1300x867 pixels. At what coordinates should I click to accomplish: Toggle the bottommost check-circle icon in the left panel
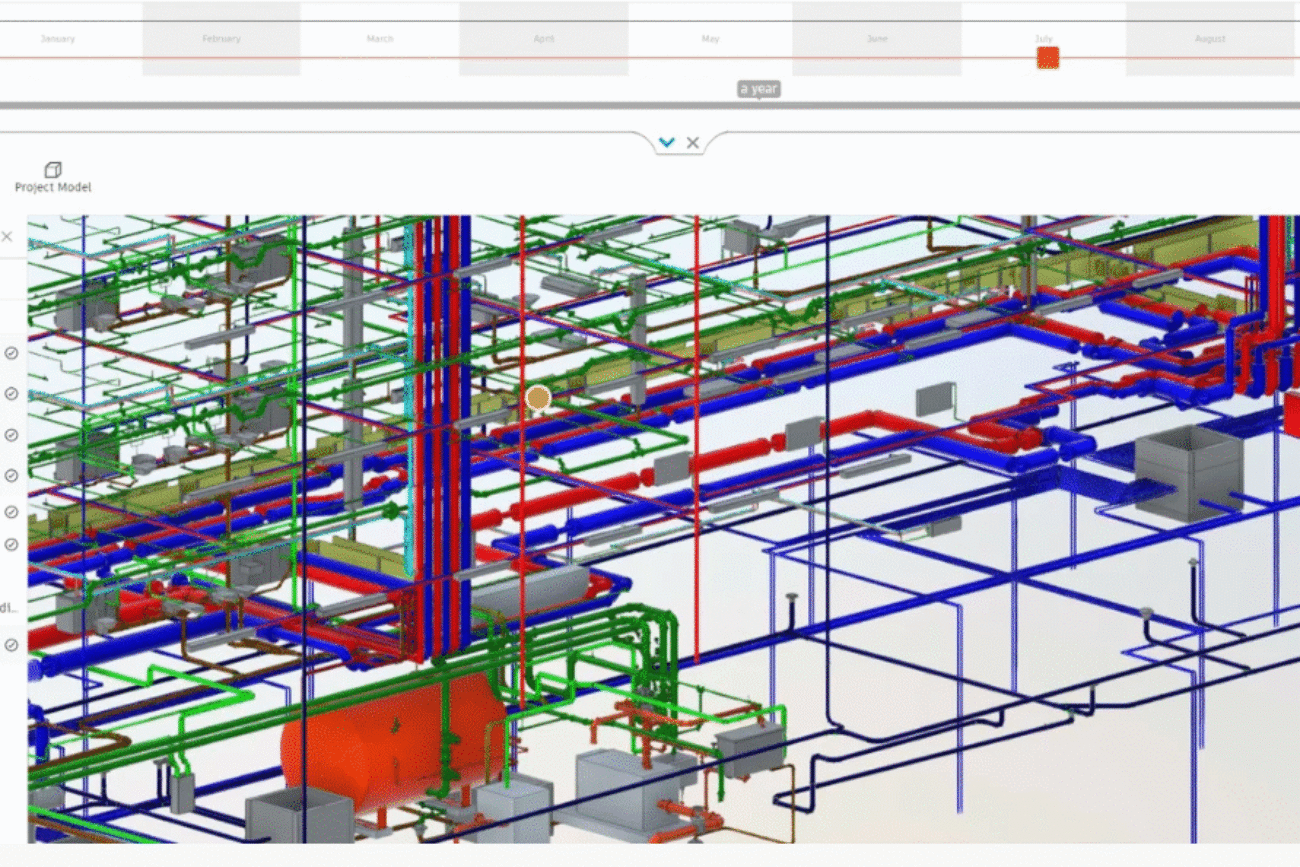[11, 645]
